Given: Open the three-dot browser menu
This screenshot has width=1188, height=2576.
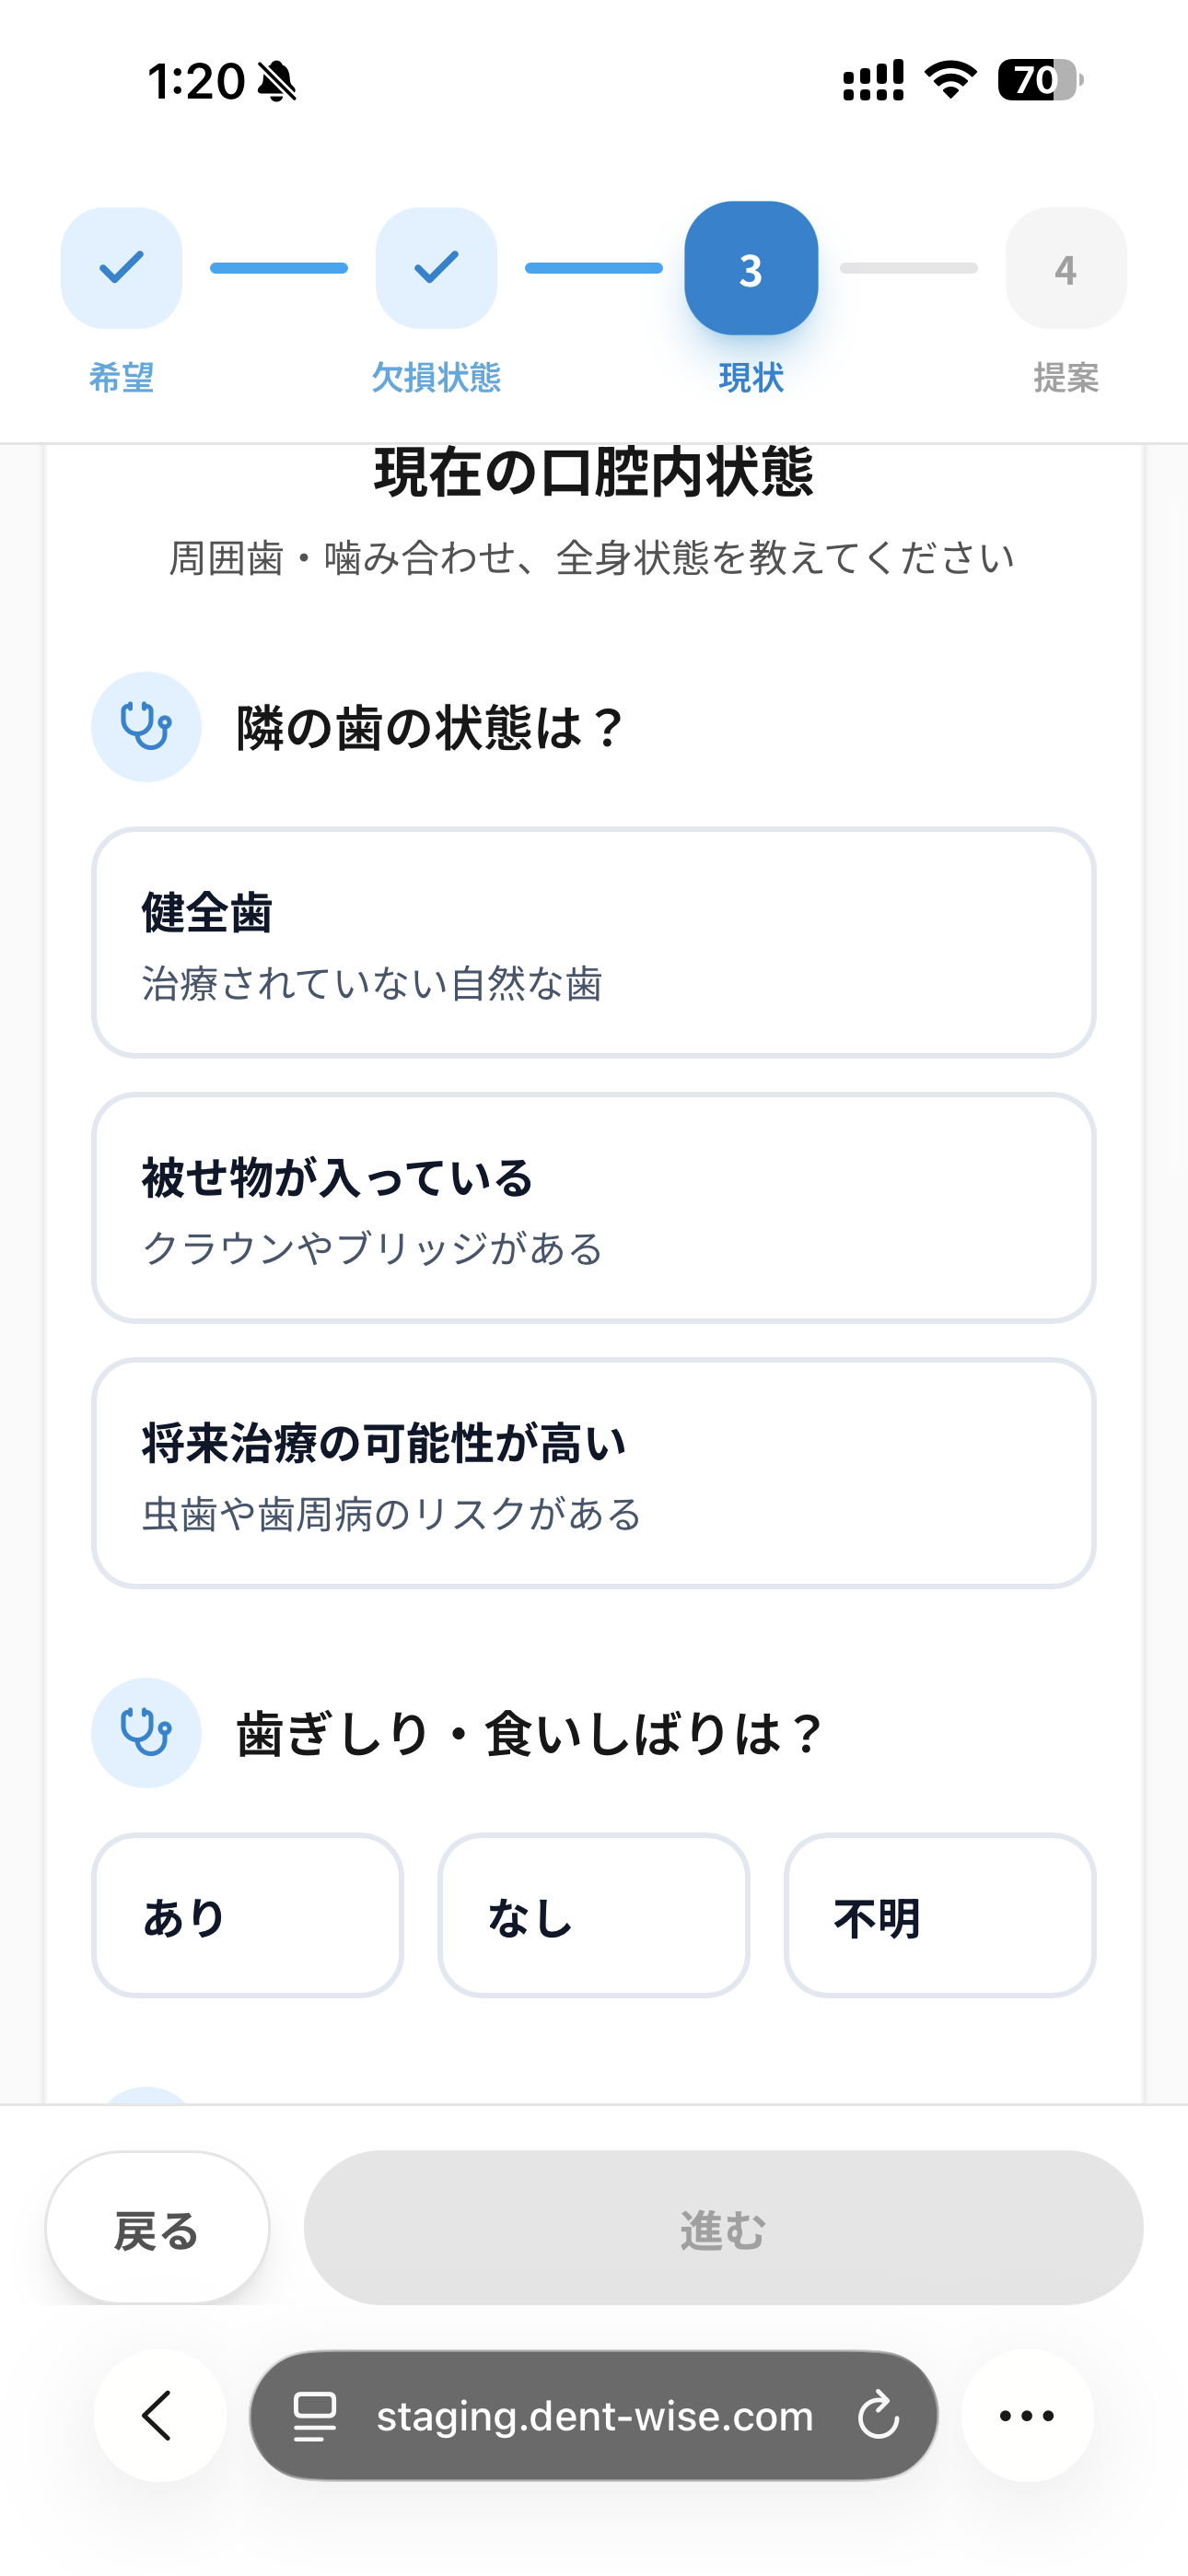Looking at the screenshot, I should coord(1027,2415).
